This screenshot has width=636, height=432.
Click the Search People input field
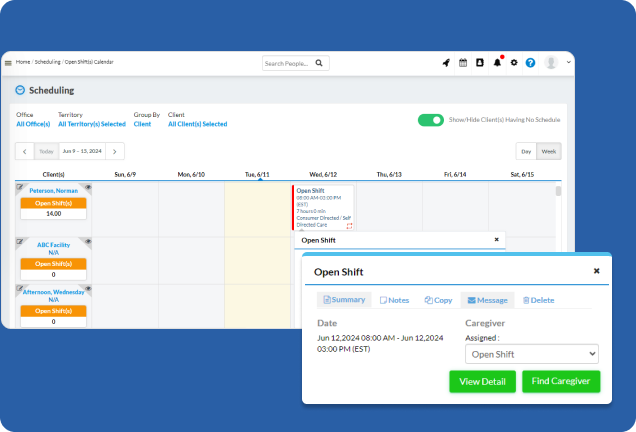[287, 63]
